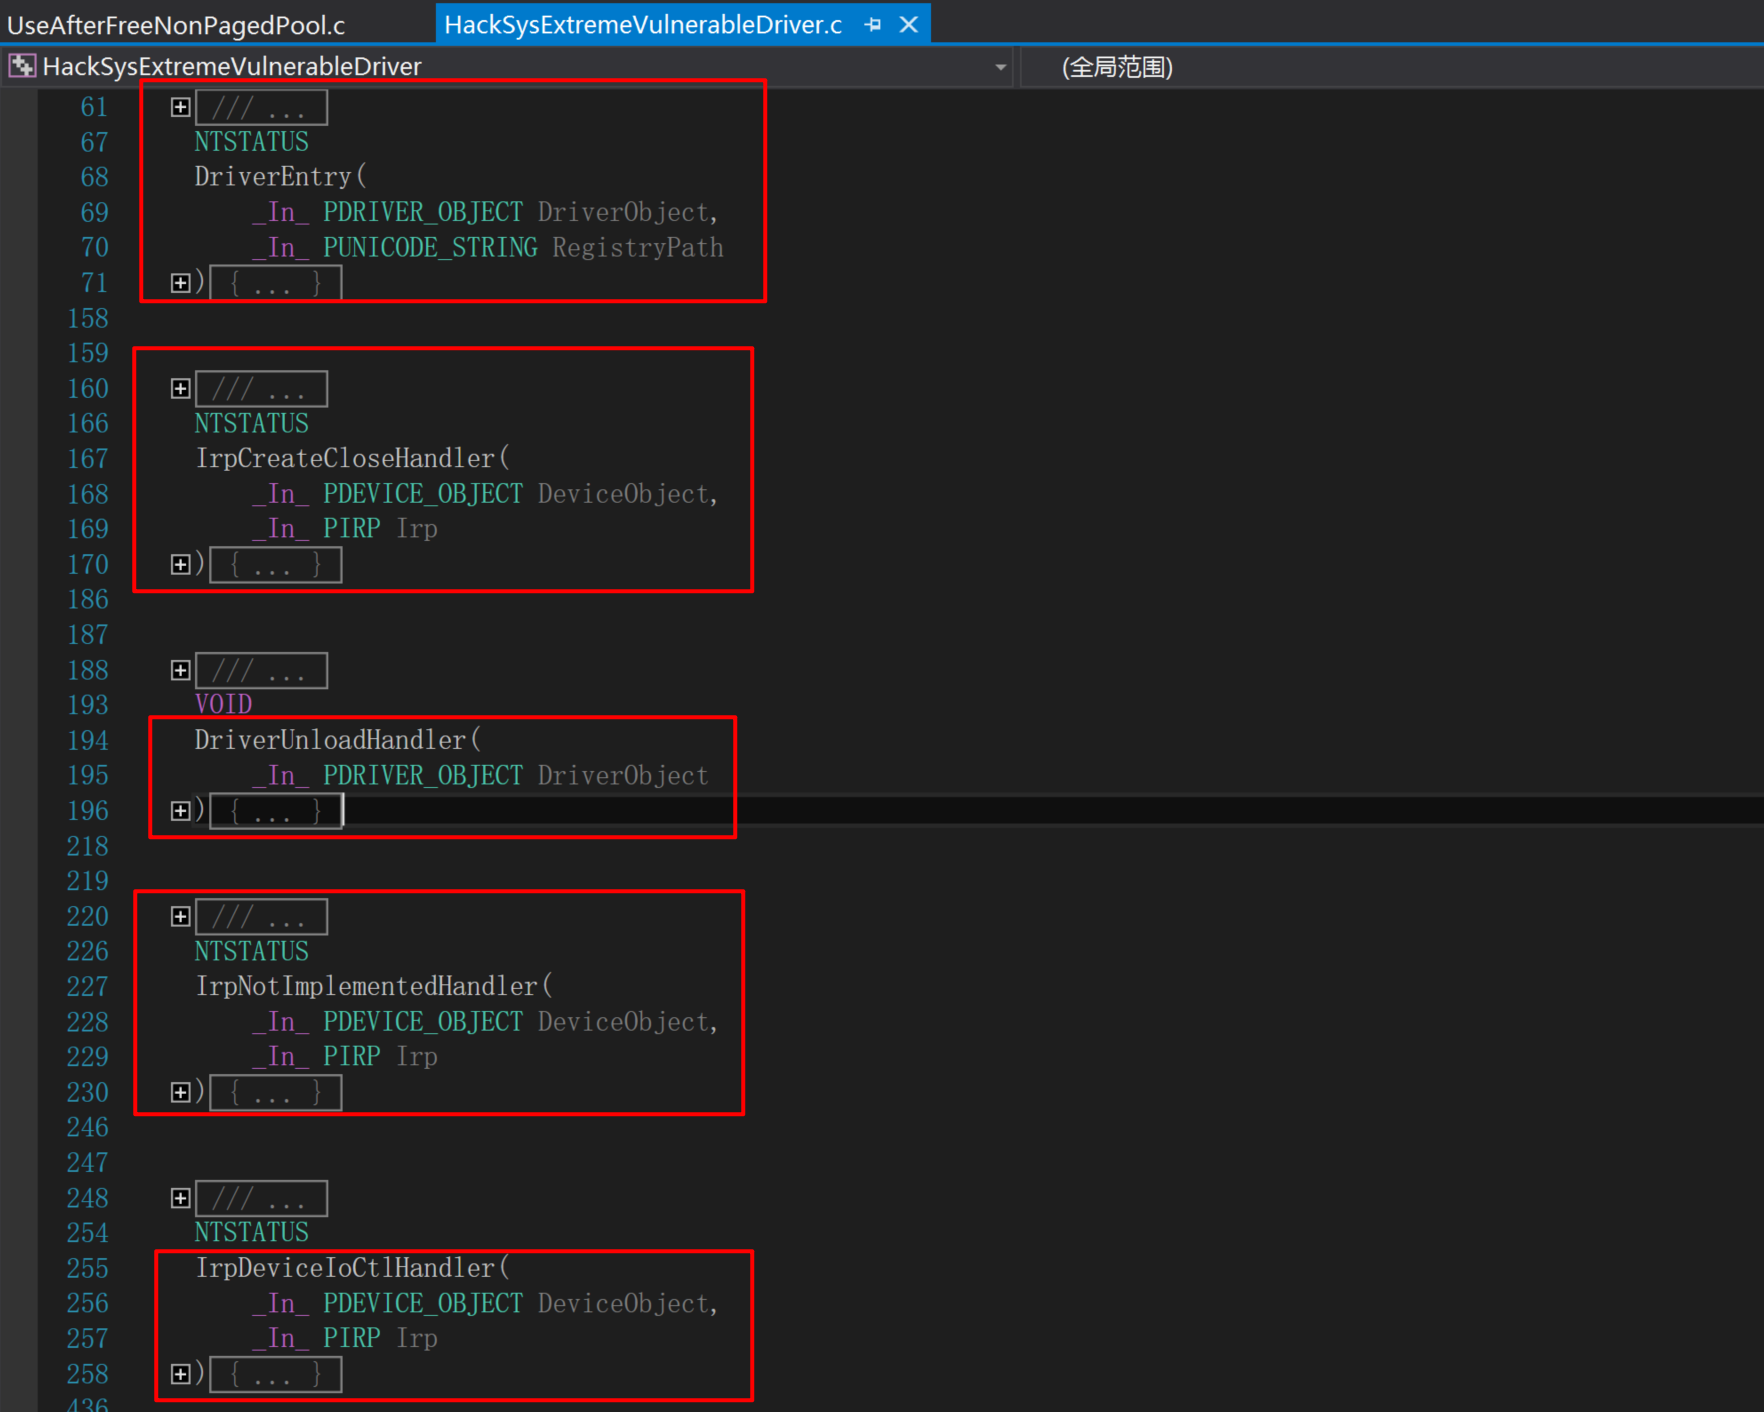The width and height of the screenshot is (1764, 1412).
Task: Click the collapsed '{ ... }' block on line 71
Action: pyautogui.click(x=276, y=283)
